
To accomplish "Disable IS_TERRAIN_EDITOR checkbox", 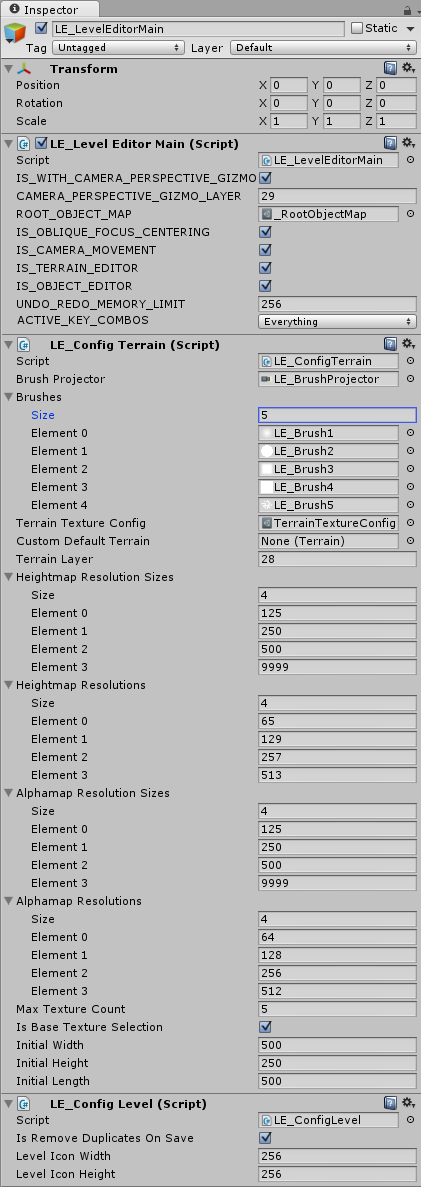I will (265, 268).
